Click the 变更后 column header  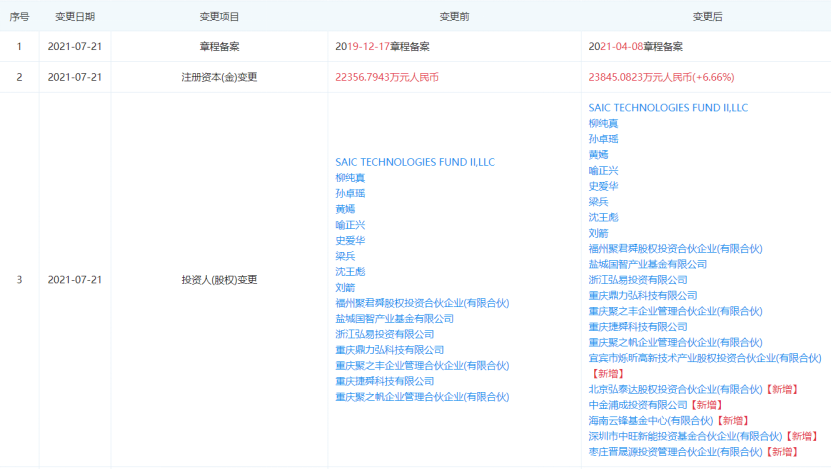(x=708, y=17)
